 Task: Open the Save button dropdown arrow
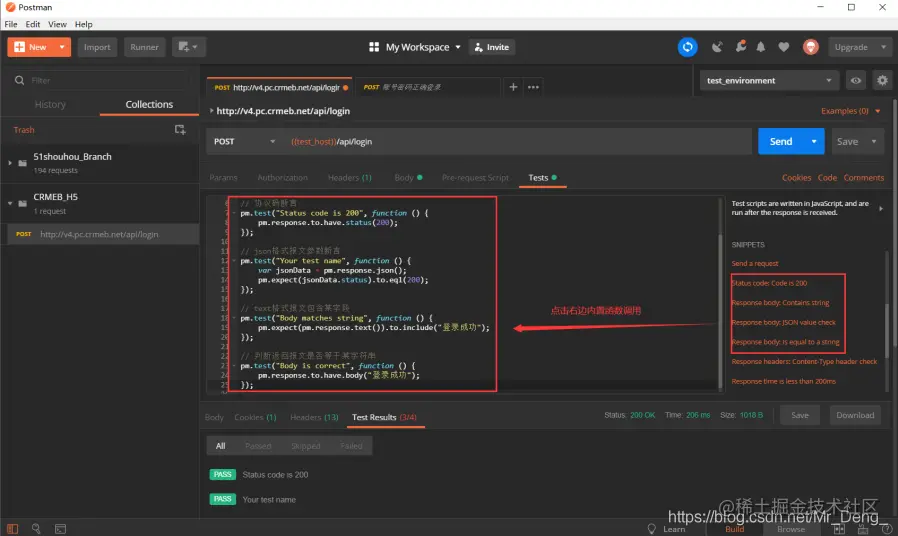click(x=873, y=141)
